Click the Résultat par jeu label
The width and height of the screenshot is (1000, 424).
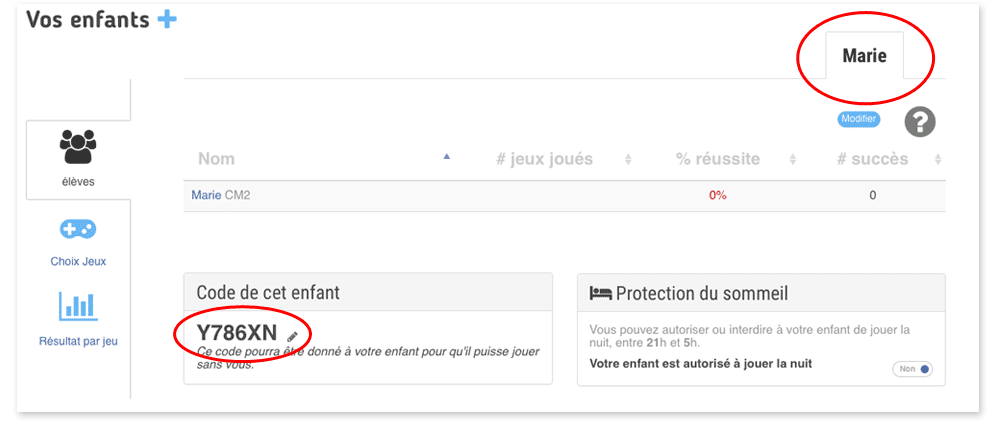click(x=78, y=342)
